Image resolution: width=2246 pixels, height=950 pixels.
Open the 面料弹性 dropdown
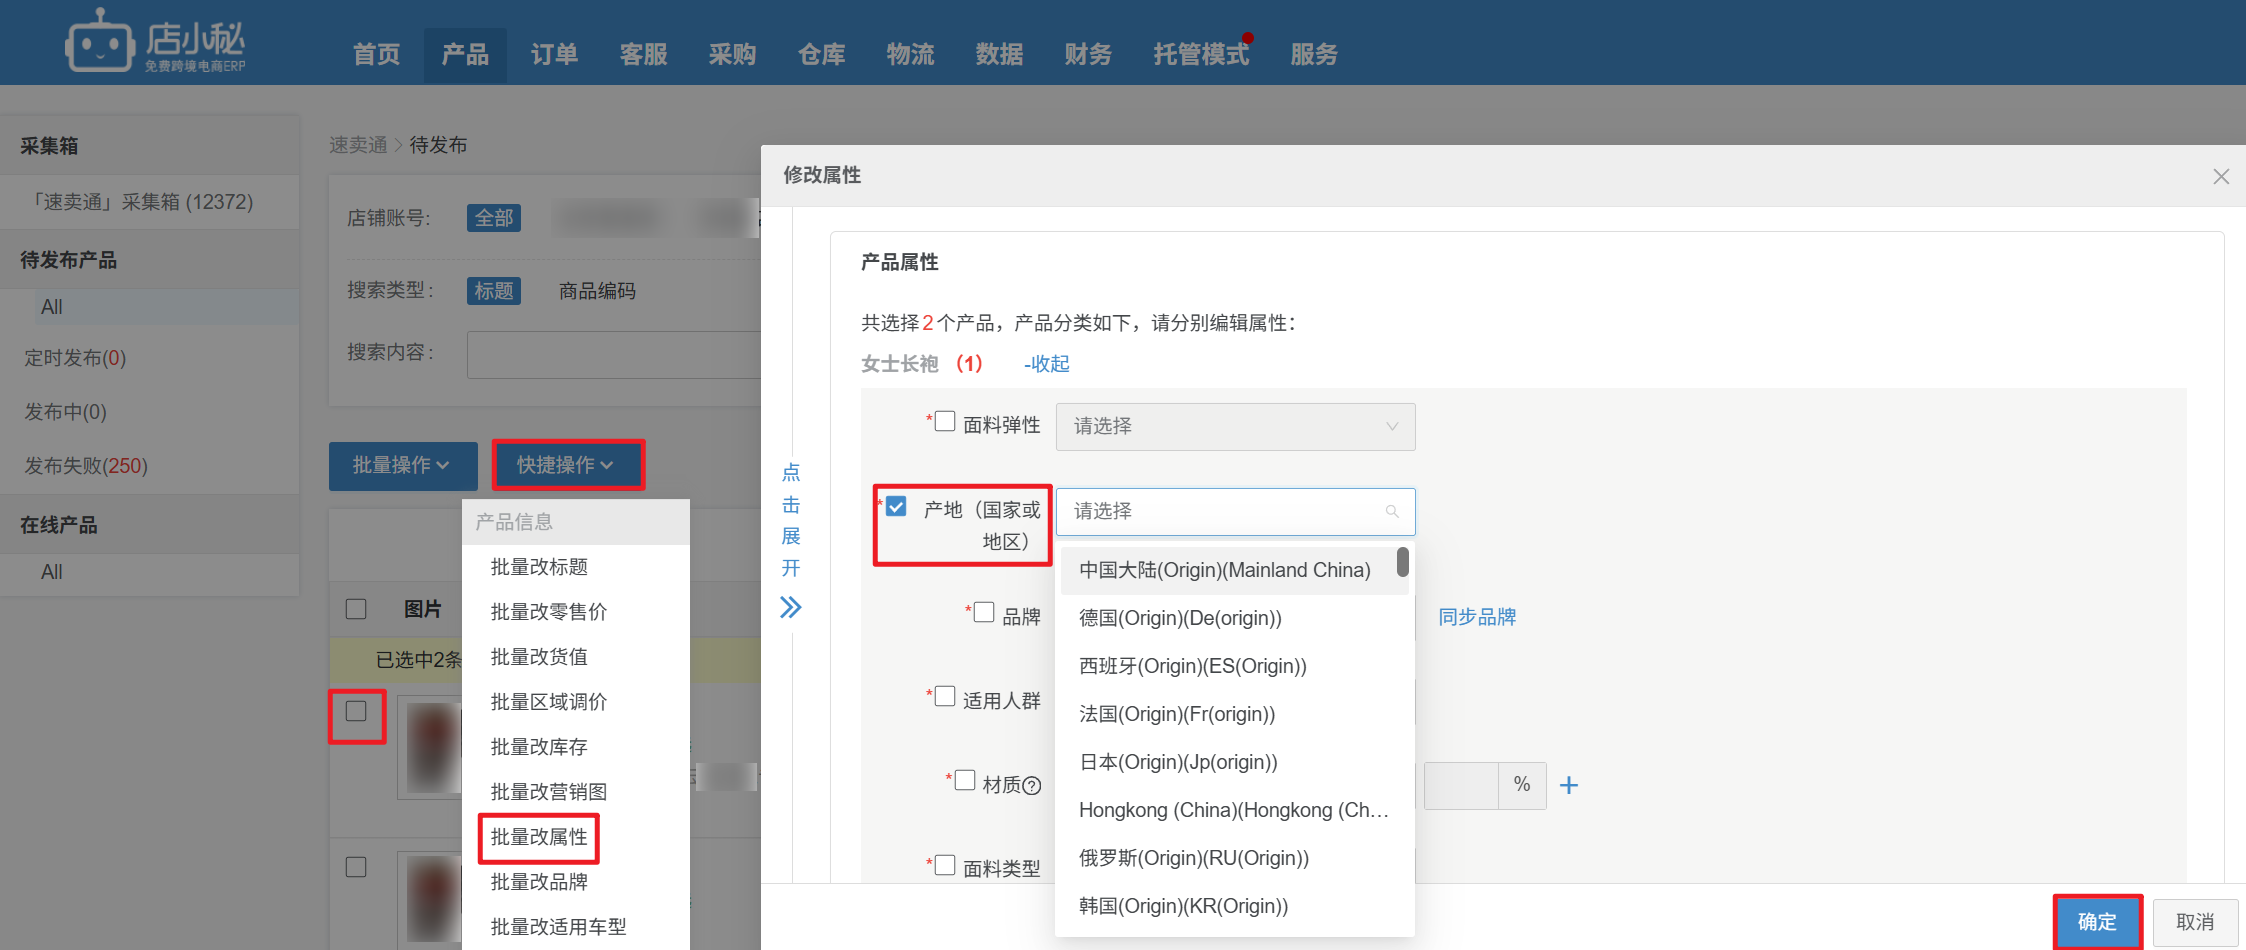(1235, 427)
